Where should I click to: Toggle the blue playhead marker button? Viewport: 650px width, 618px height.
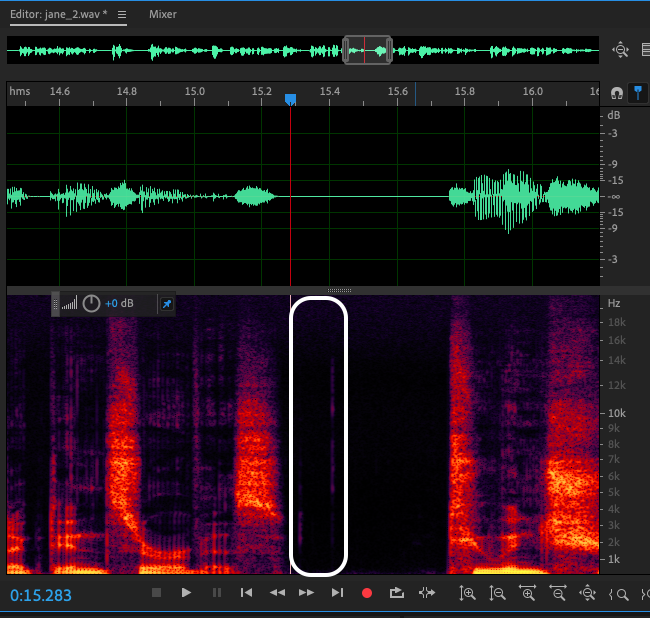click(638, 93)
